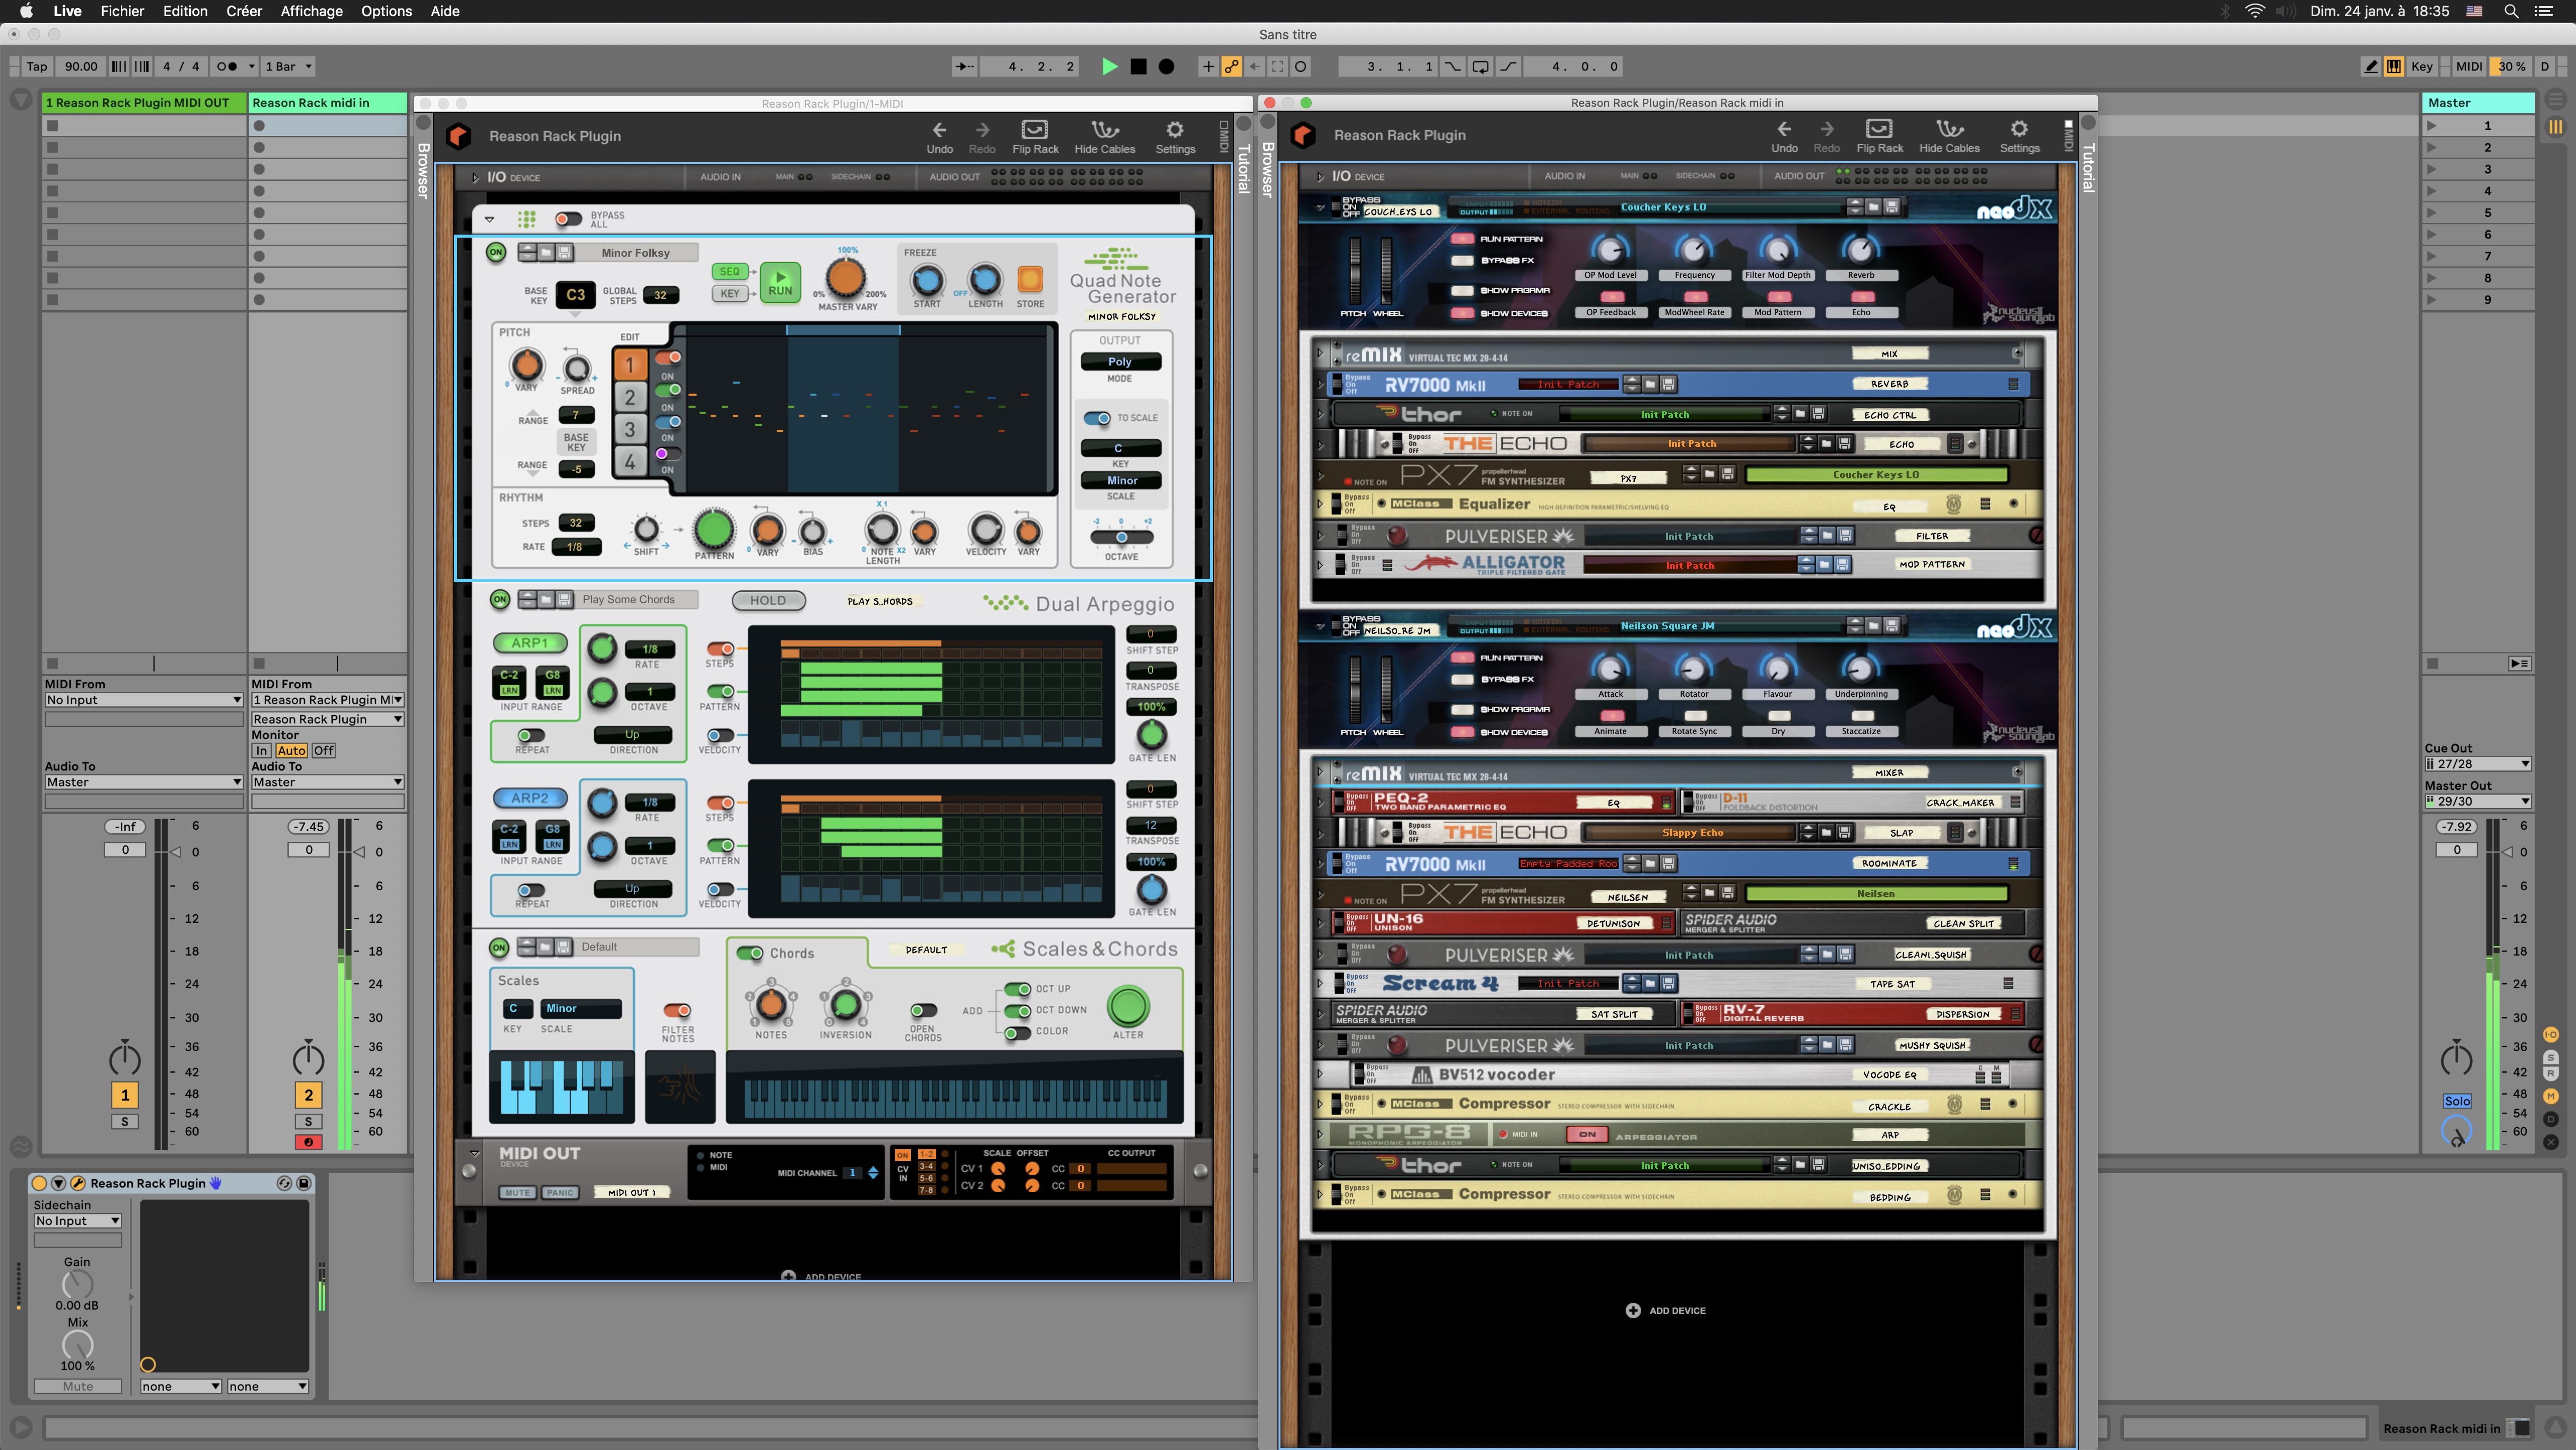
Task: Click Hide Cables in the 1-MIDI plugin window
Action: tap(1104, 136)
